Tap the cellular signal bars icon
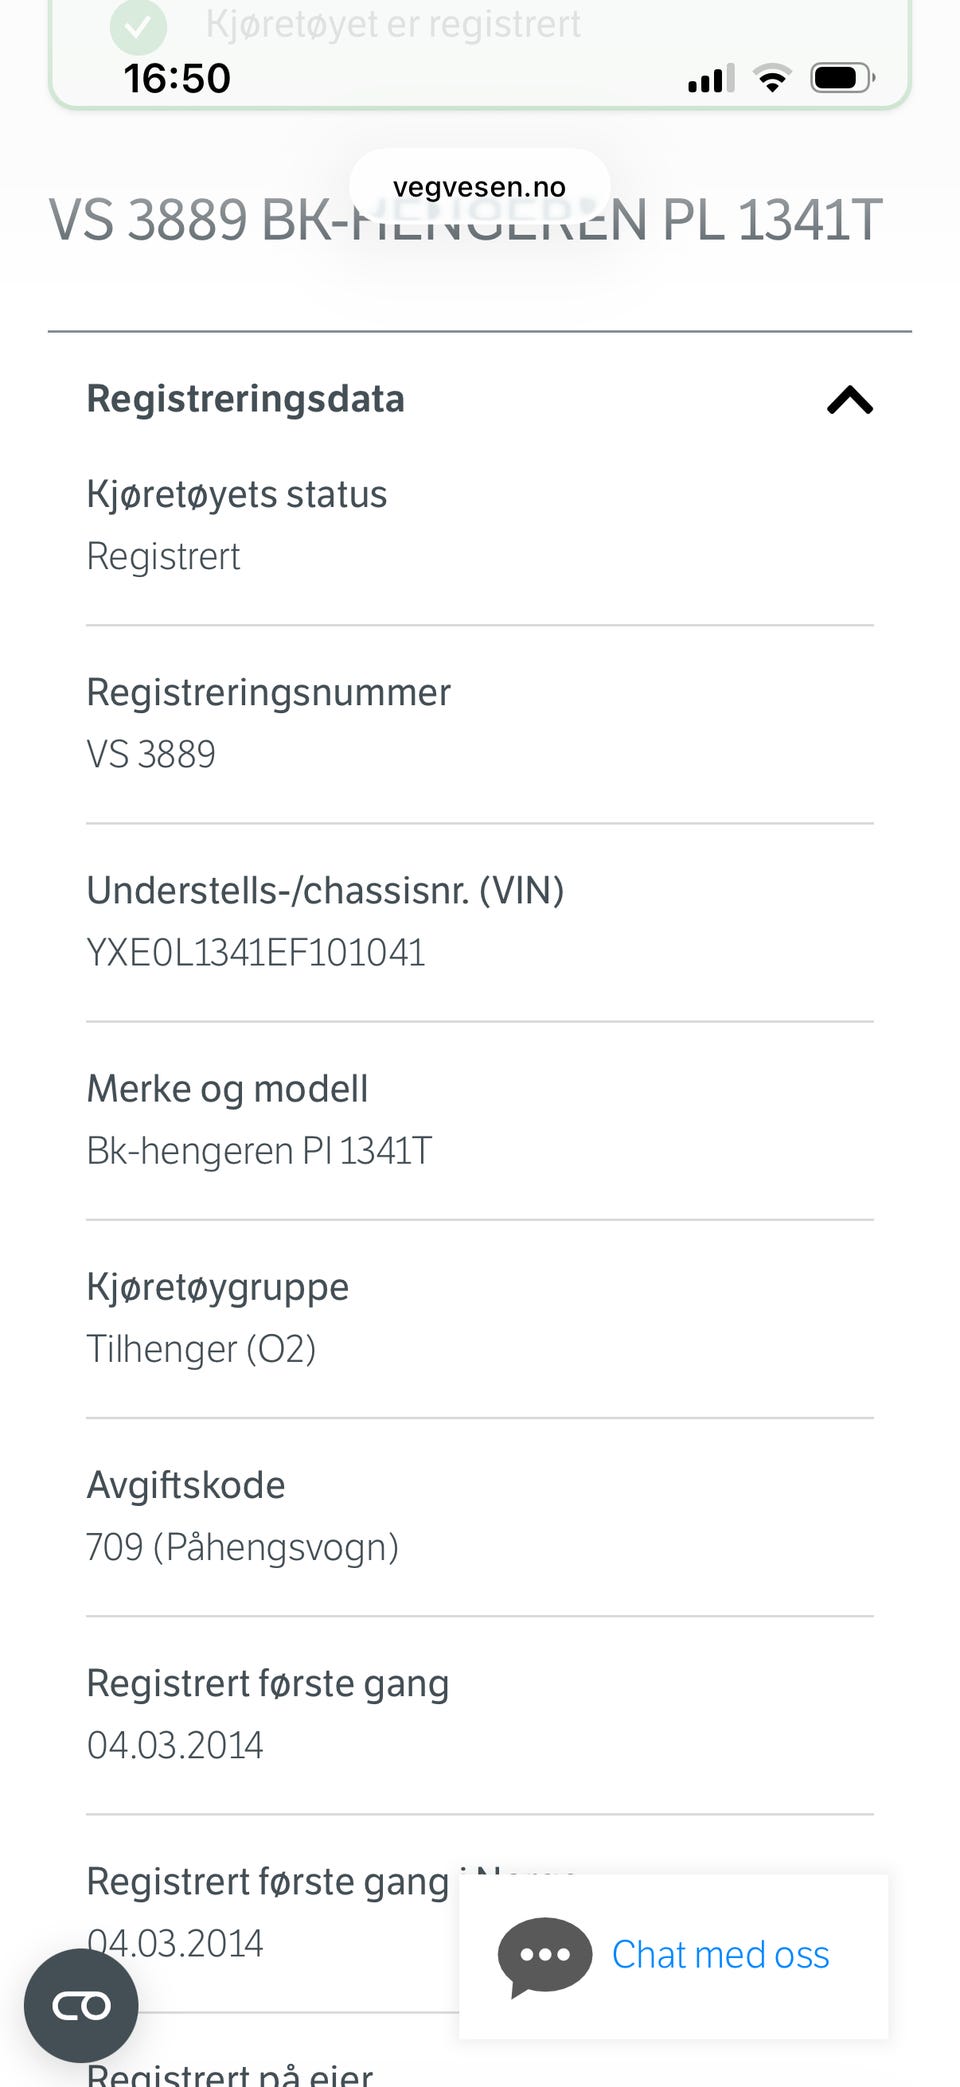Screen dimensions: 960x2087 pyautogui.click(x=710, y=78)
